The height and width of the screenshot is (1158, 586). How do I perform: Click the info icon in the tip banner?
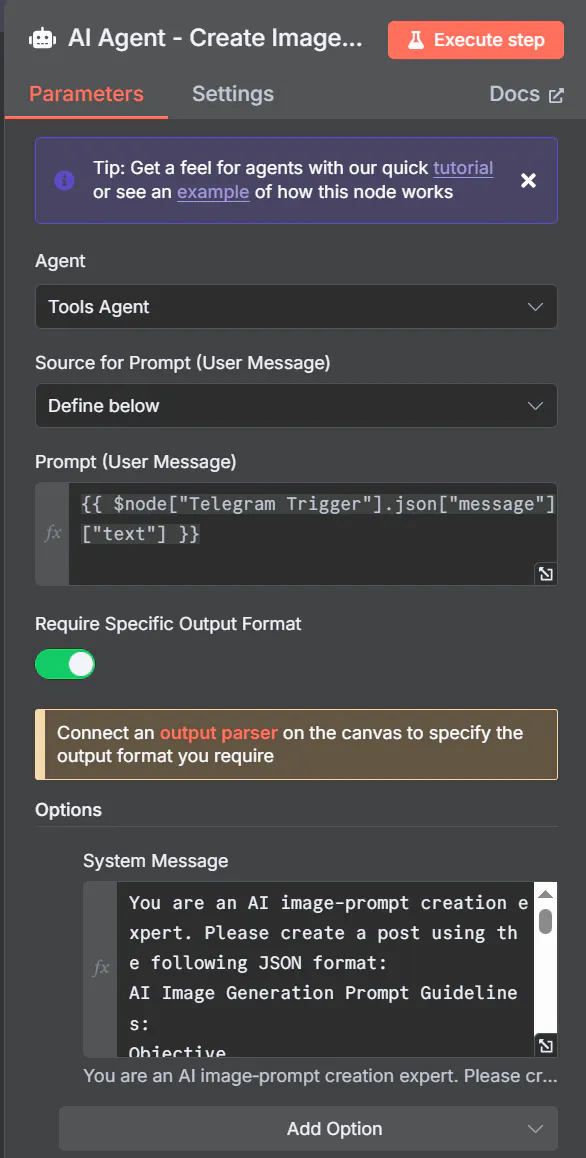click(x=64, y=180)
